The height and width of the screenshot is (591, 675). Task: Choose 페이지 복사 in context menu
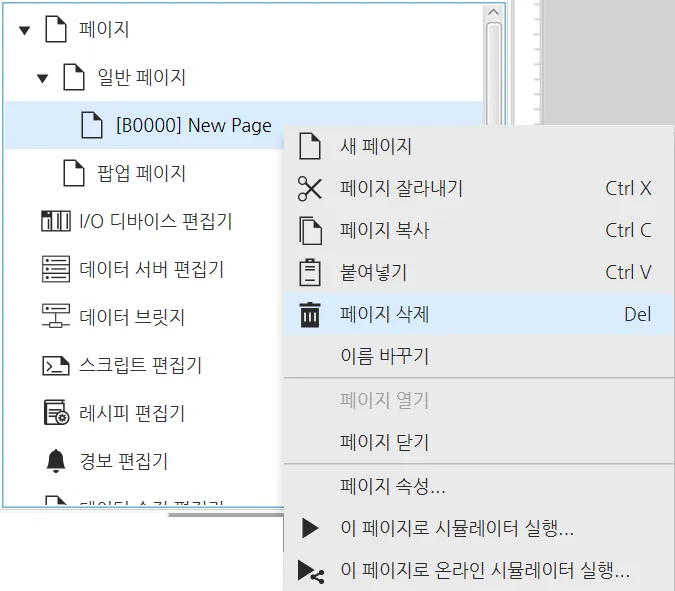(x=384, y=230)
